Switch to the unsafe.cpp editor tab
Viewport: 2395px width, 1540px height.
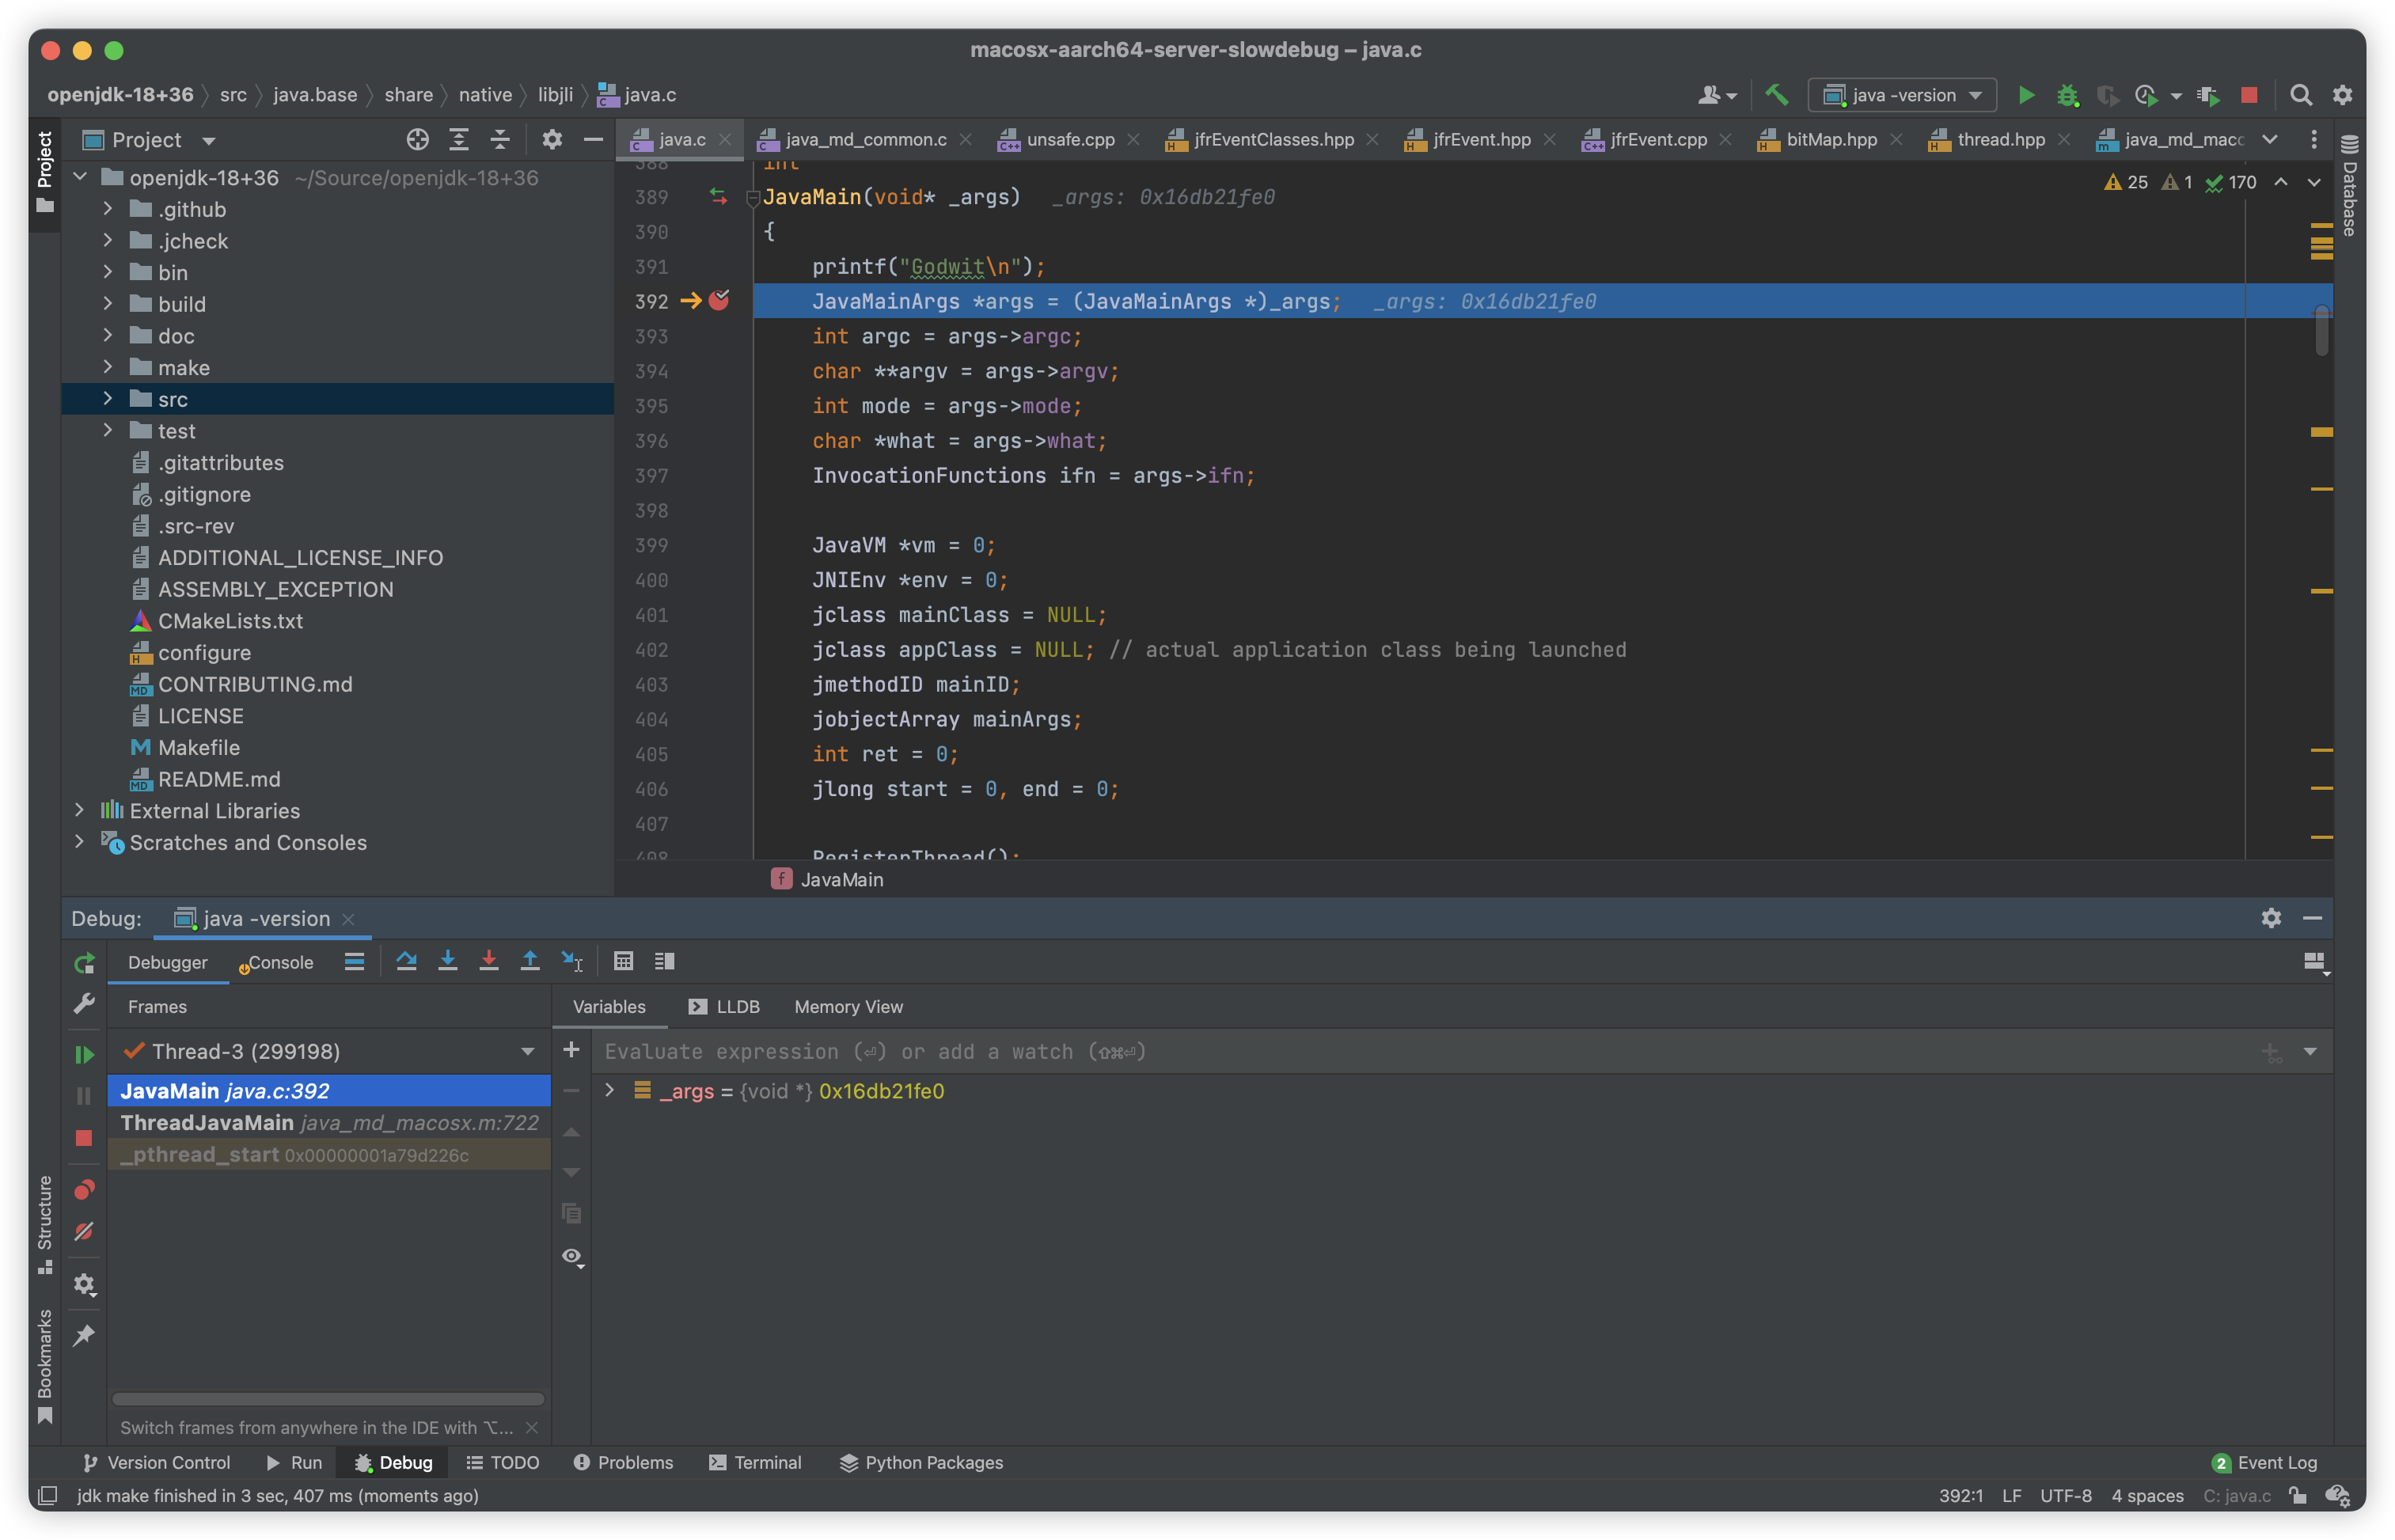point(1070,140)
